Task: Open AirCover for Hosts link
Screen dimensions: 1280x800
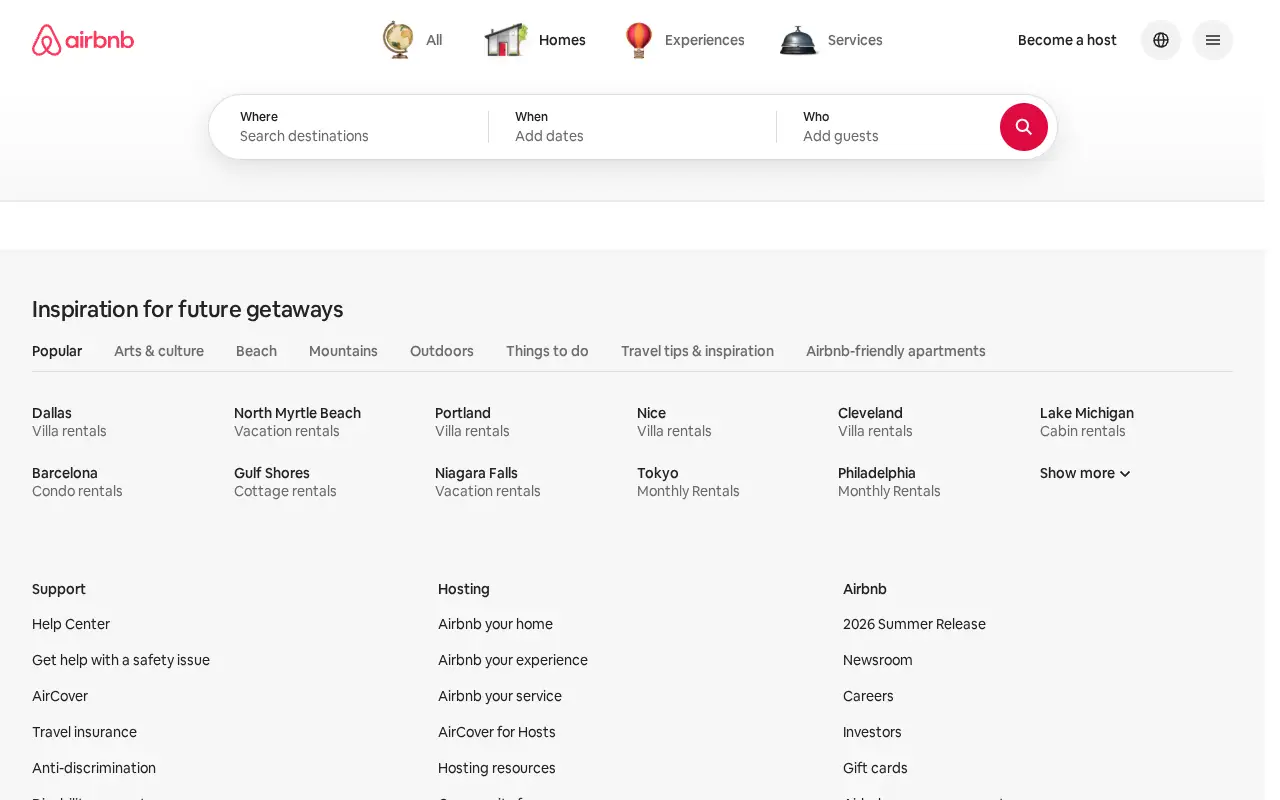Action: 497,732
